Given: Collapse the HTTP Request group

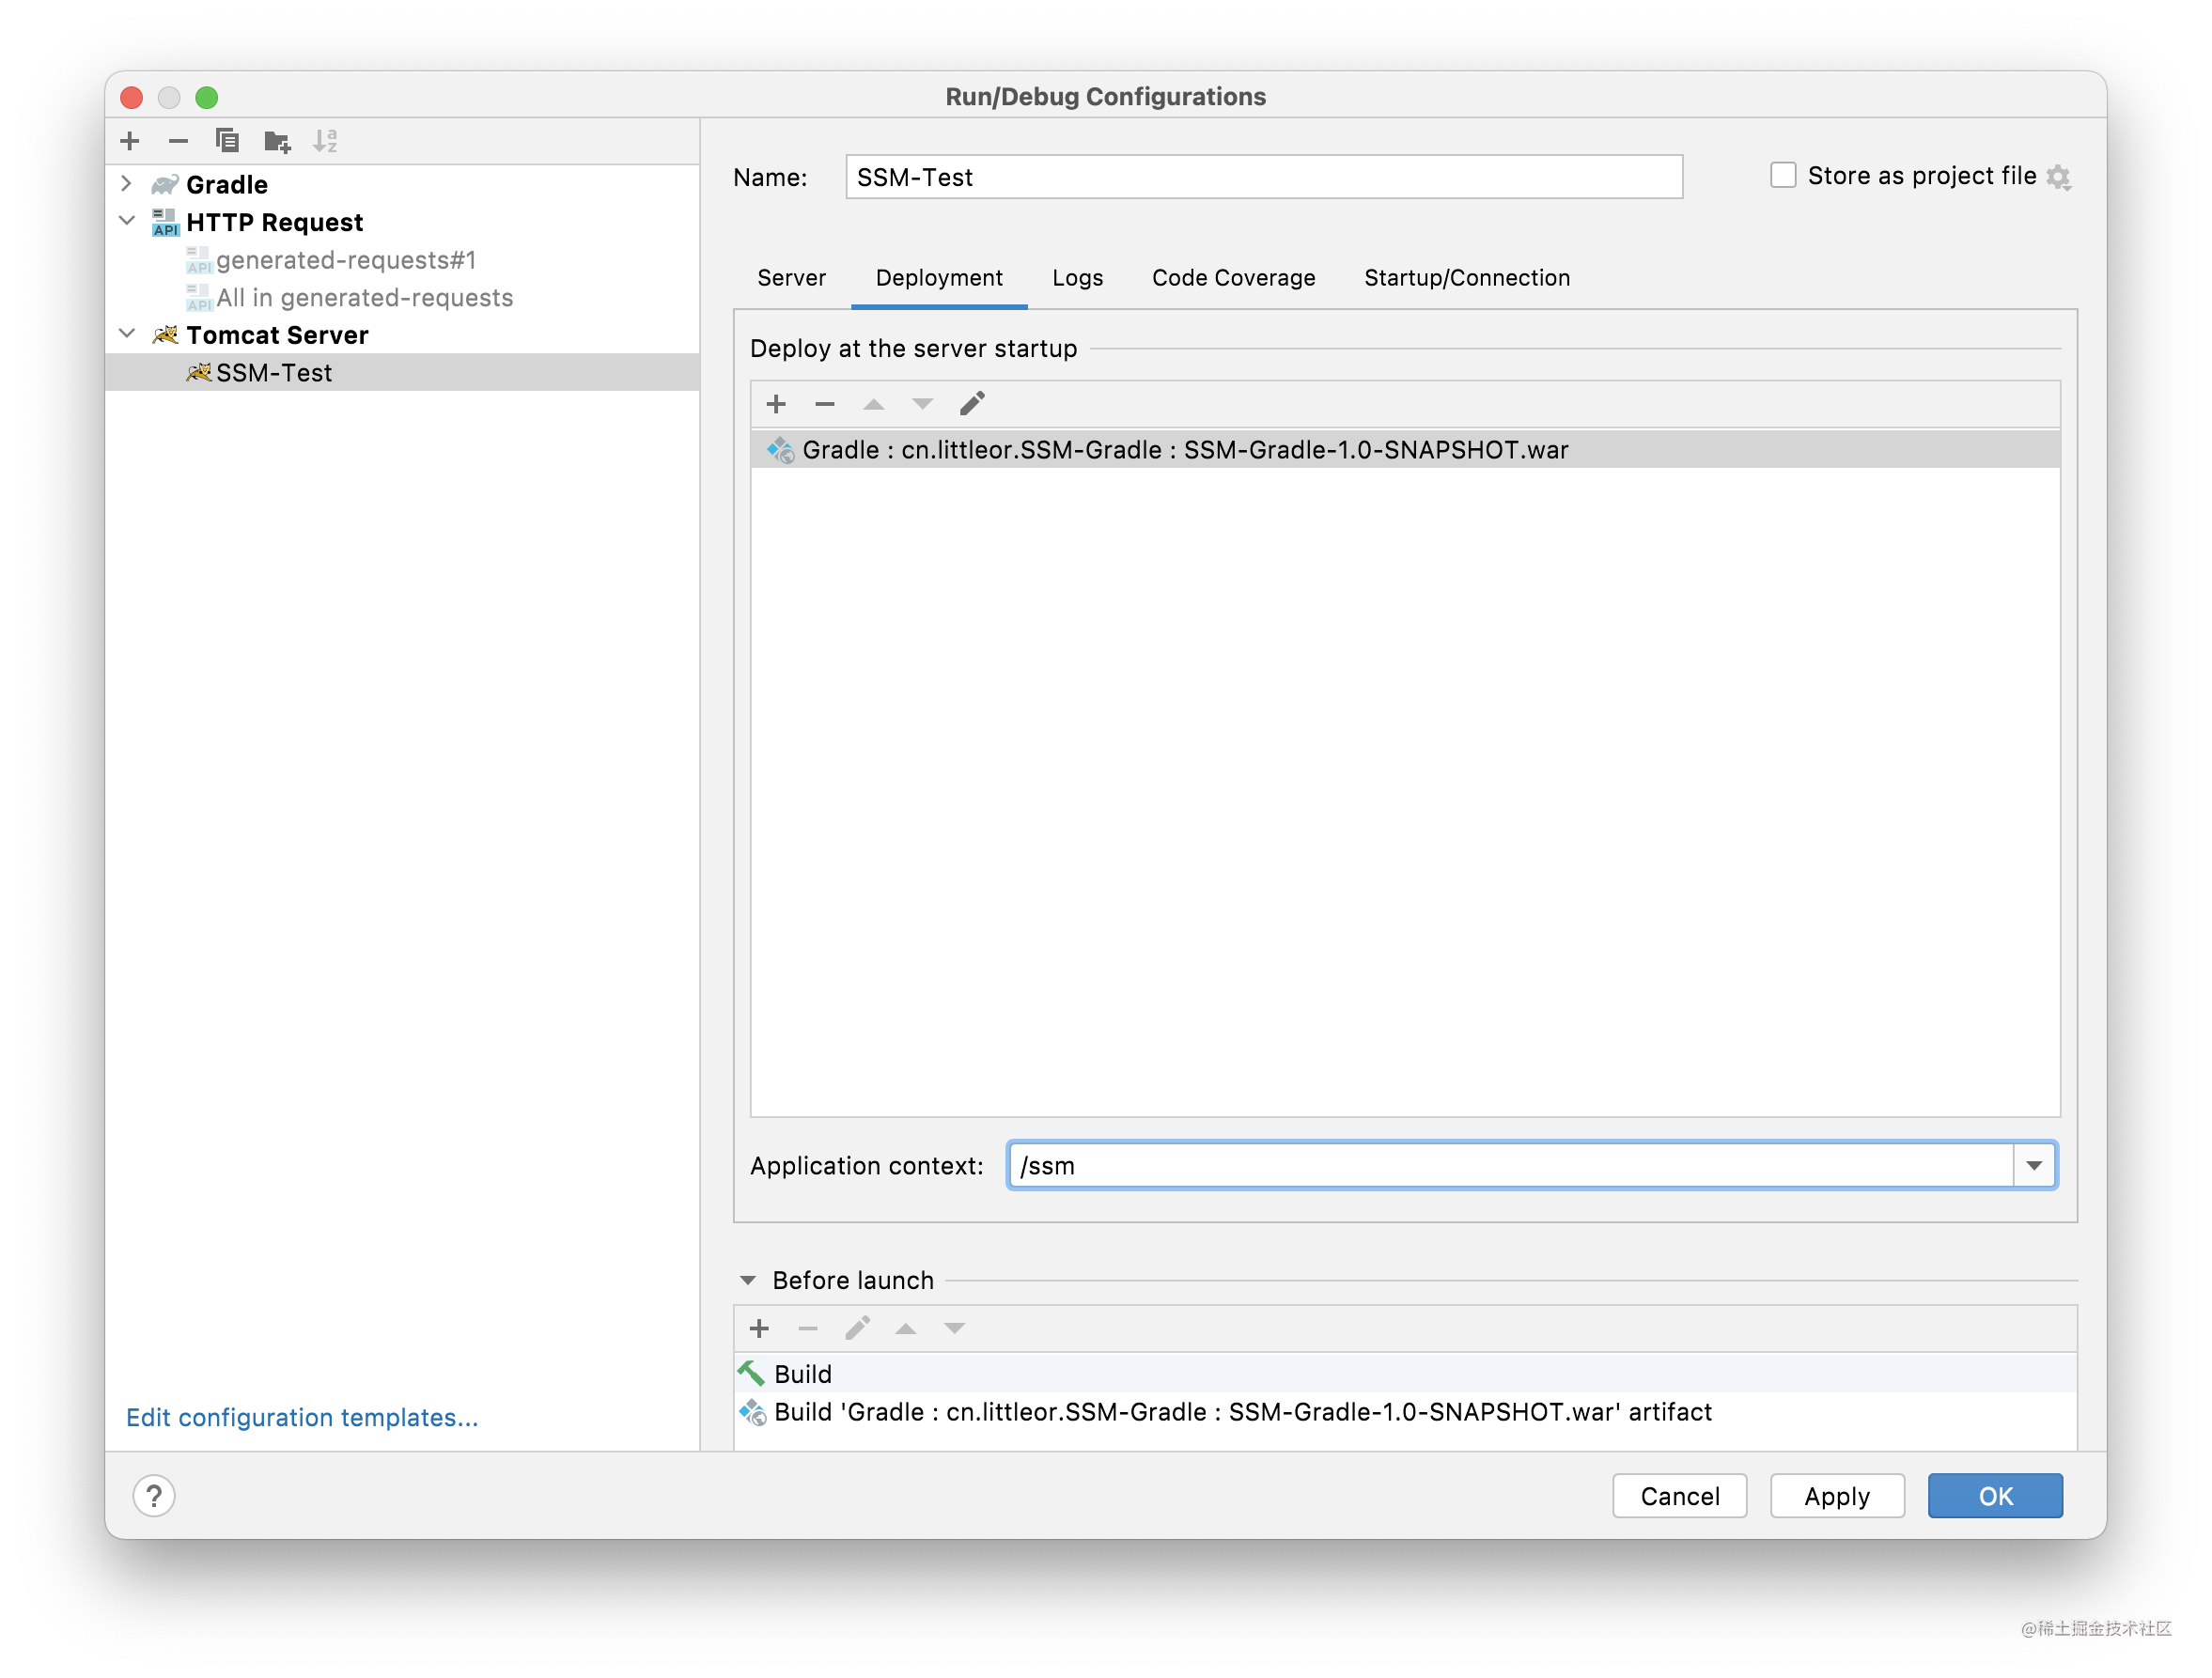Looking at the screenshot, I should (127, 221).
